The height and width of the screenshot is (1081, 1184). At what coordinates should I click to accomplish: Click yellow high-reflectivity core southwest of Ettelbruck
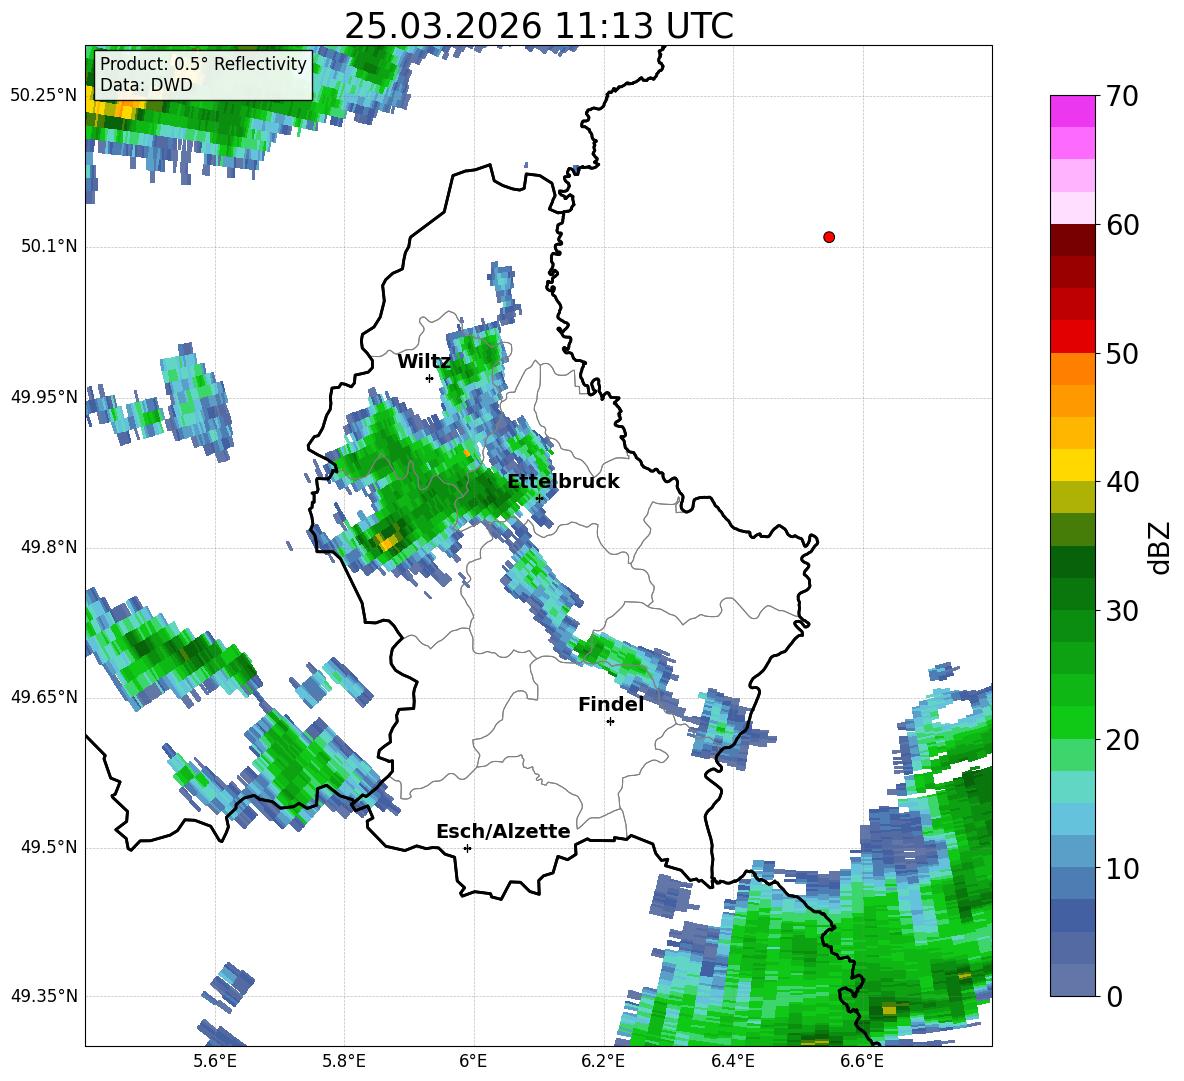tap(387, 540)
